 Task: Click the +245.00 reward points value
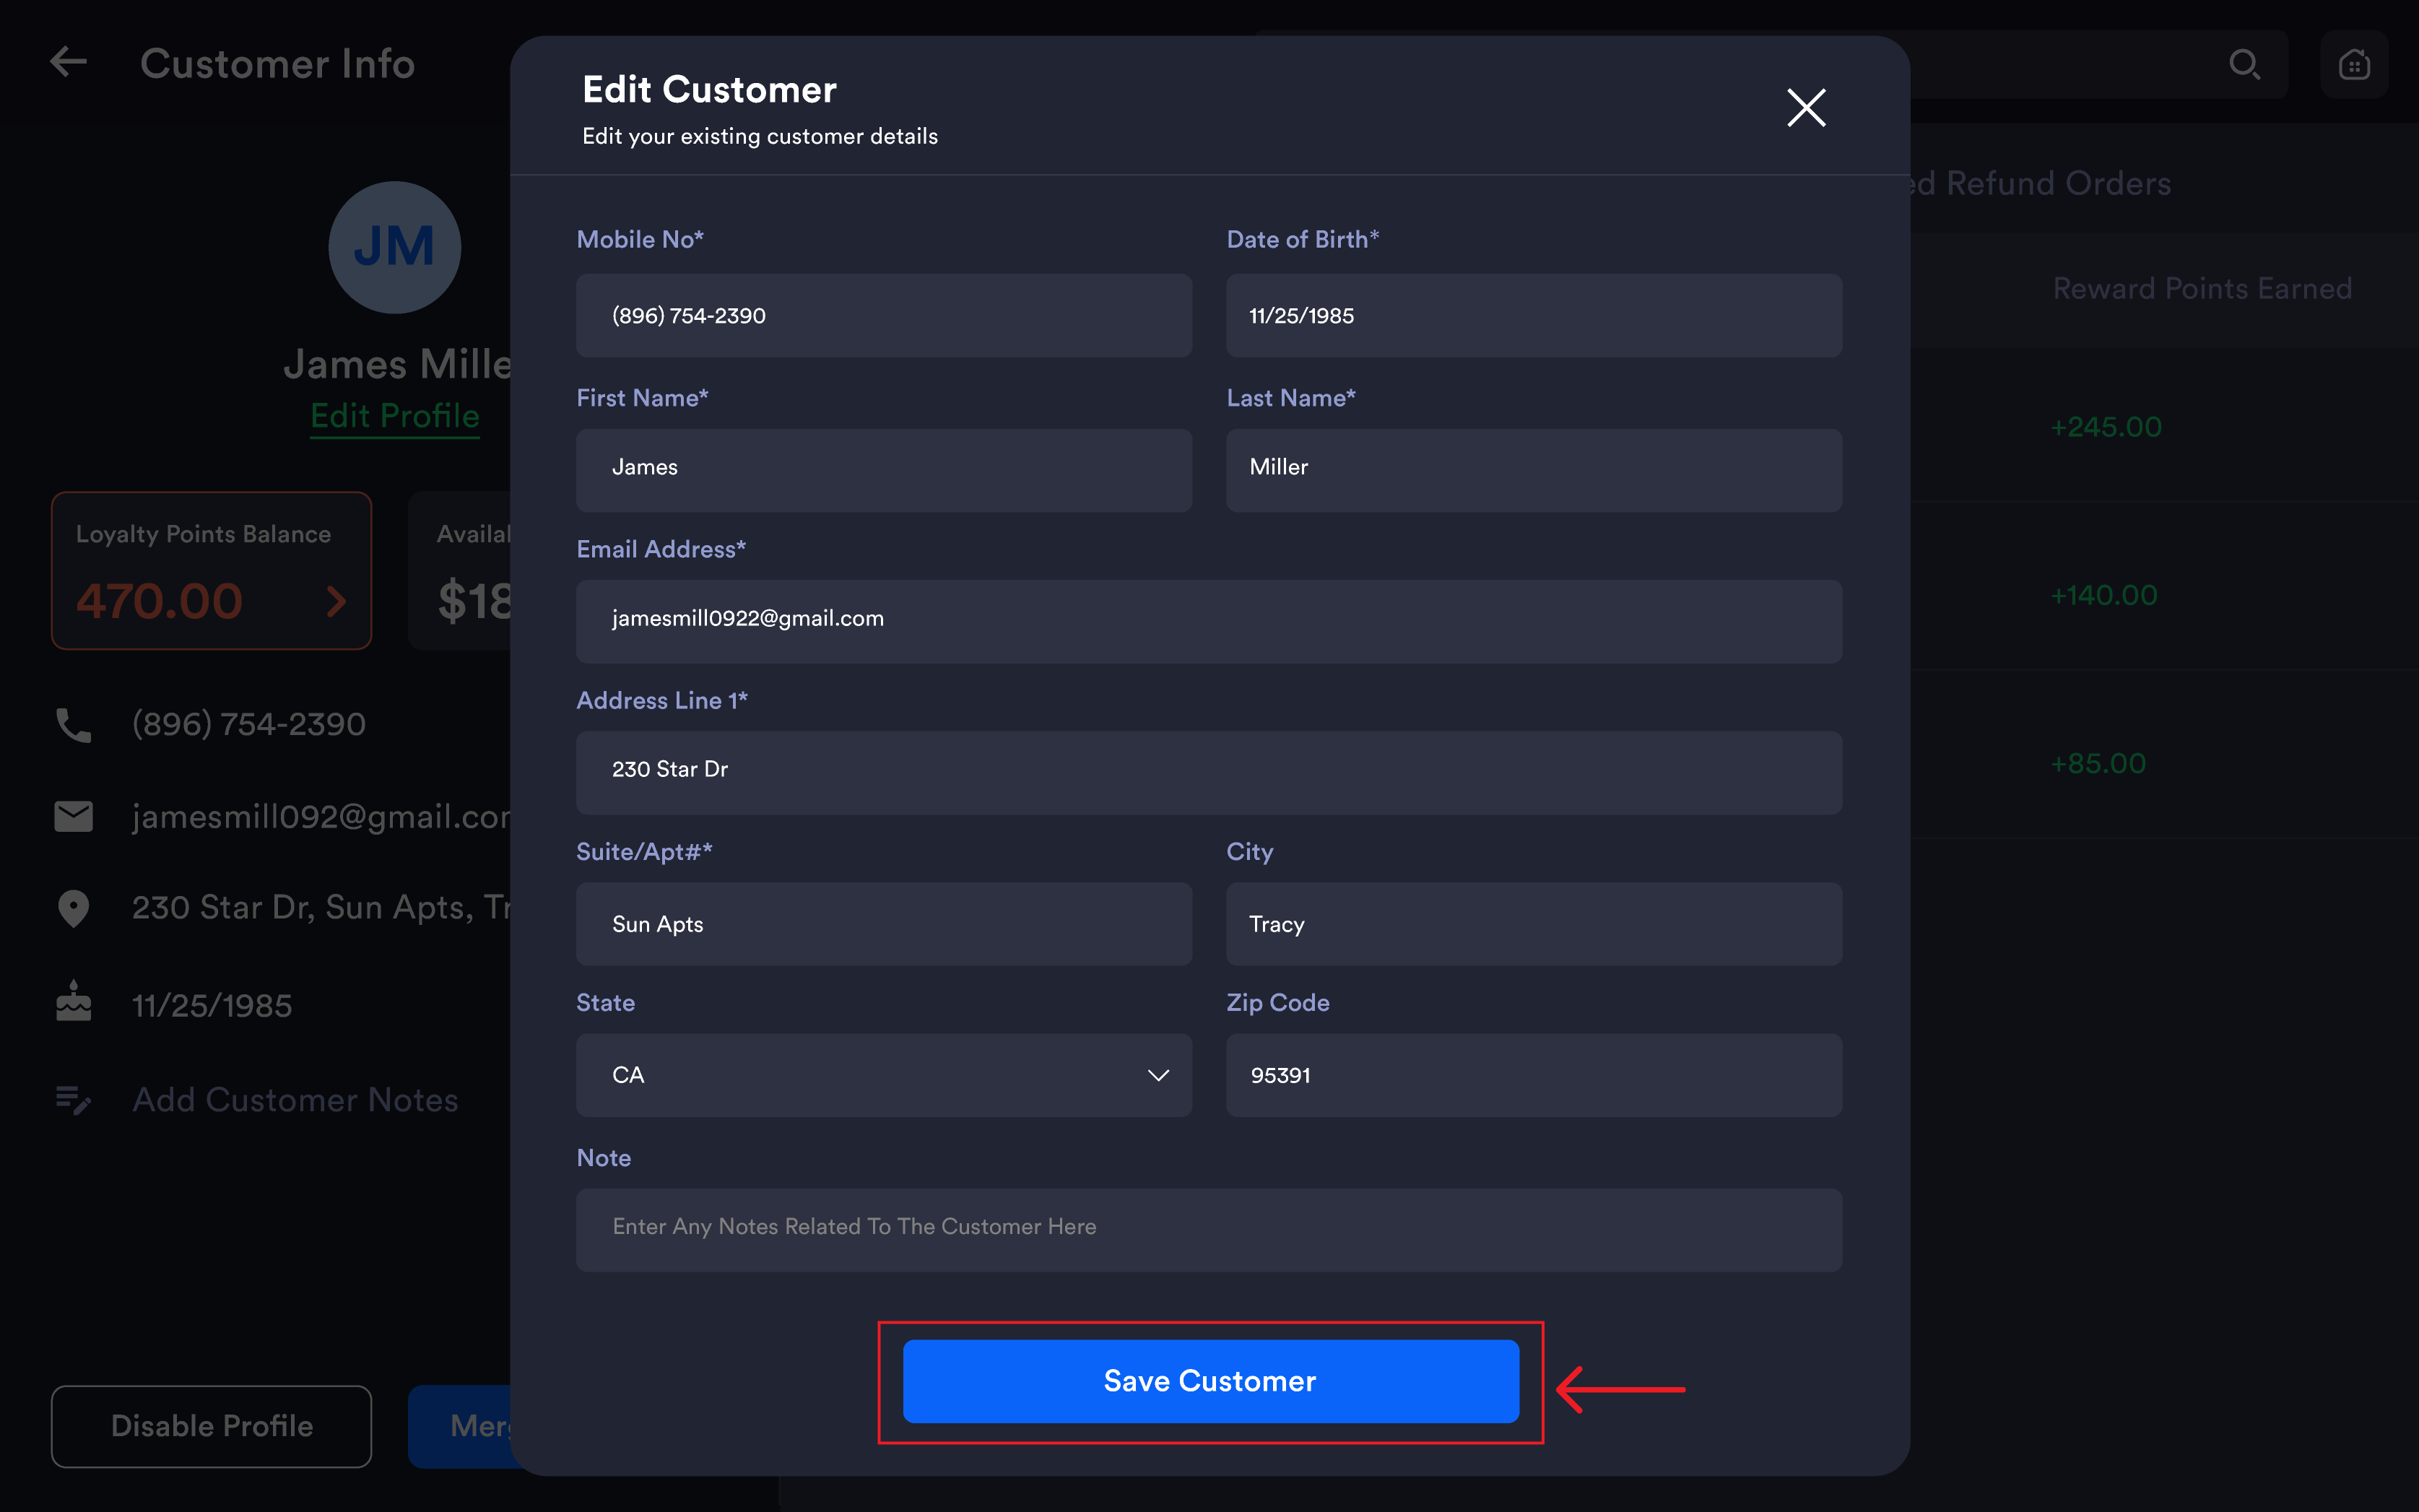[2106, 427]
